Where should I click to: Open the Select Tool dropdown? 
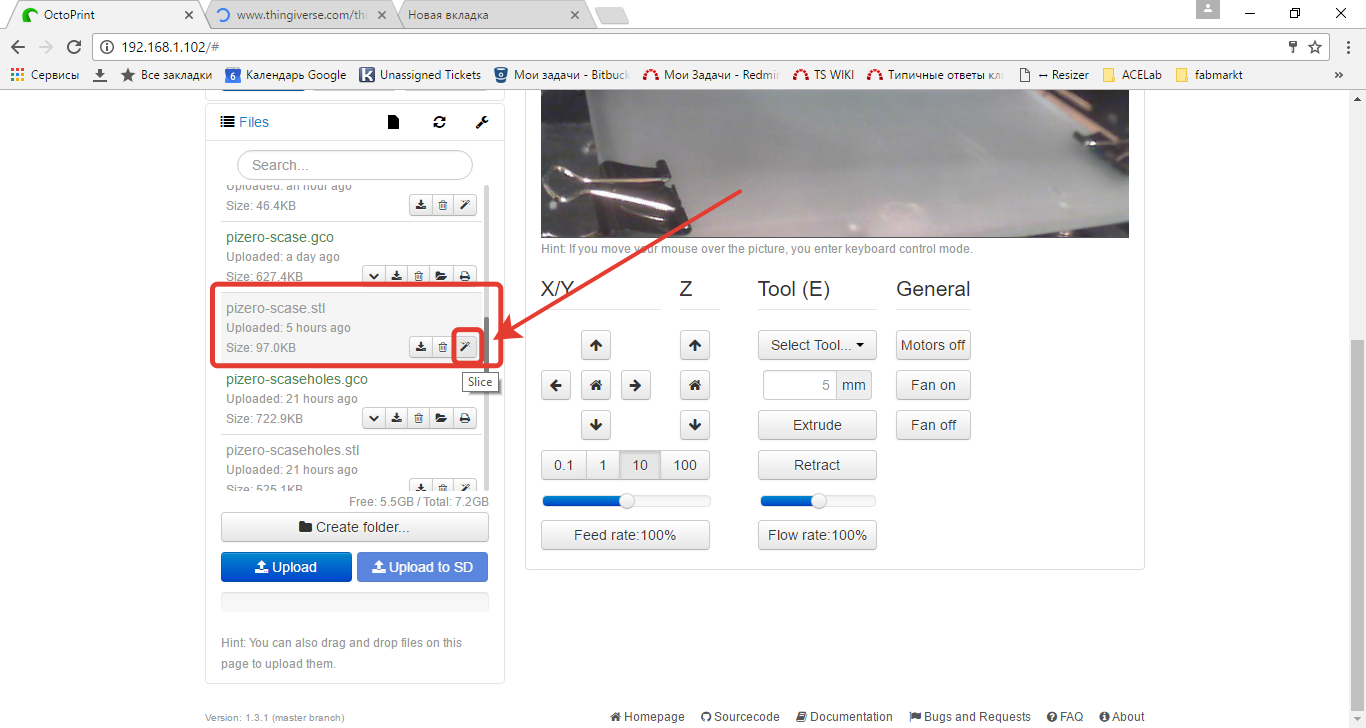click(x=817, y=345)
